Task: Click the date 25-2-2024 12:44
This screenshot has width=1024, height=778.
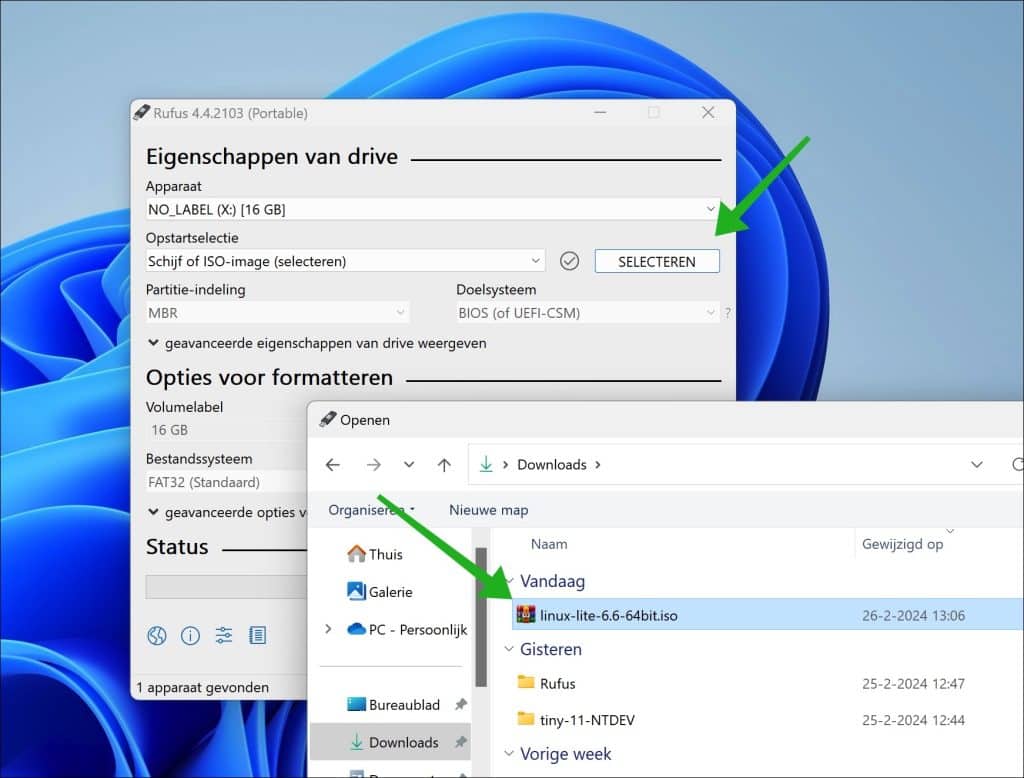Action: coord(913,721)
